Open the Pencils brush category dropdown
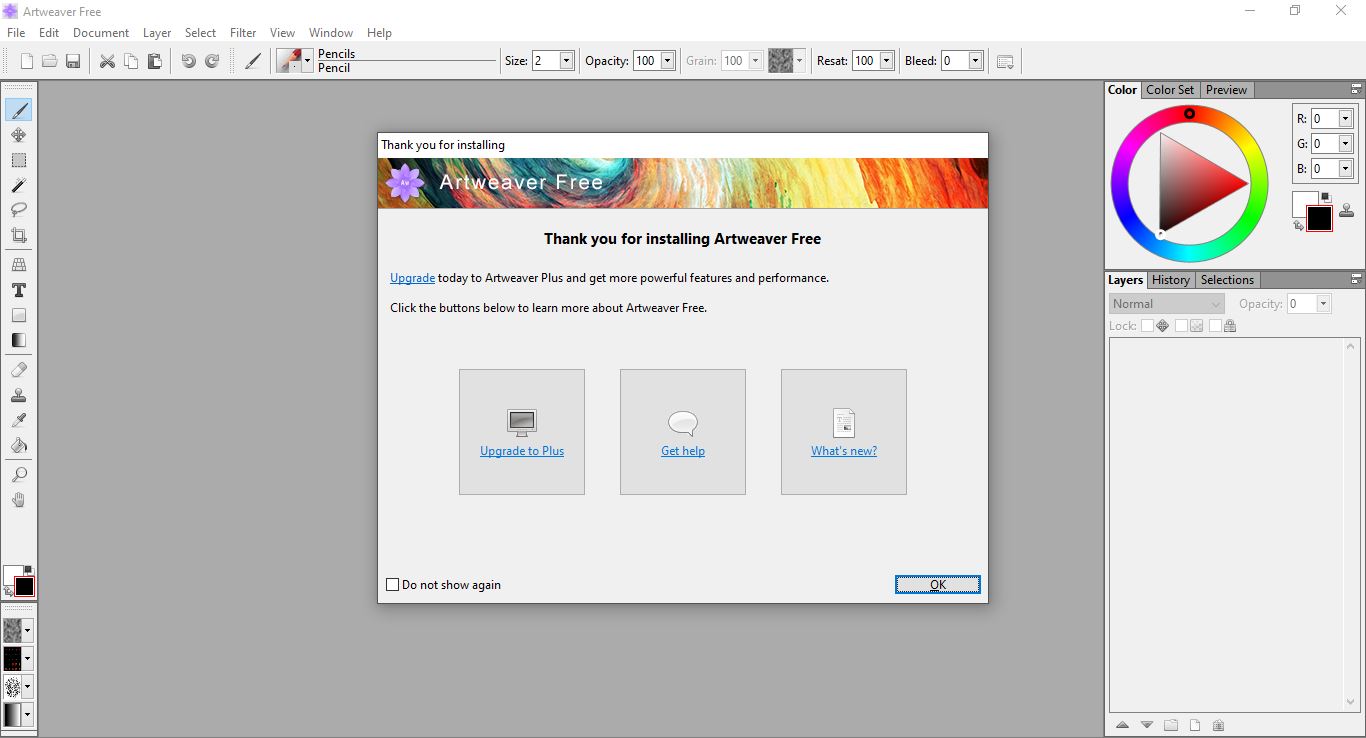 click(x=307, y=61)
